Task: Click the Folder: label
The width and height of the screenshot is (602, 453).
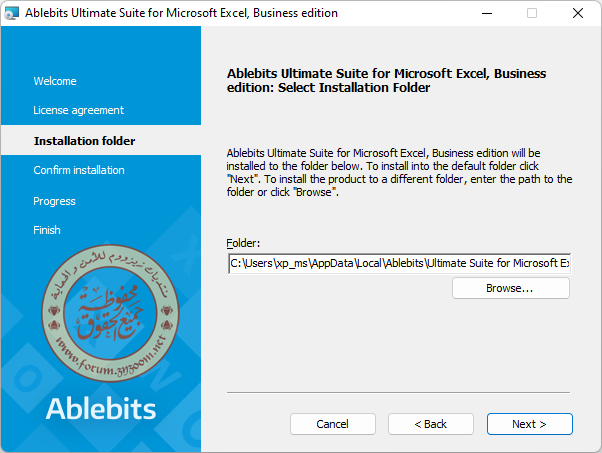Action: pos(243,243)
